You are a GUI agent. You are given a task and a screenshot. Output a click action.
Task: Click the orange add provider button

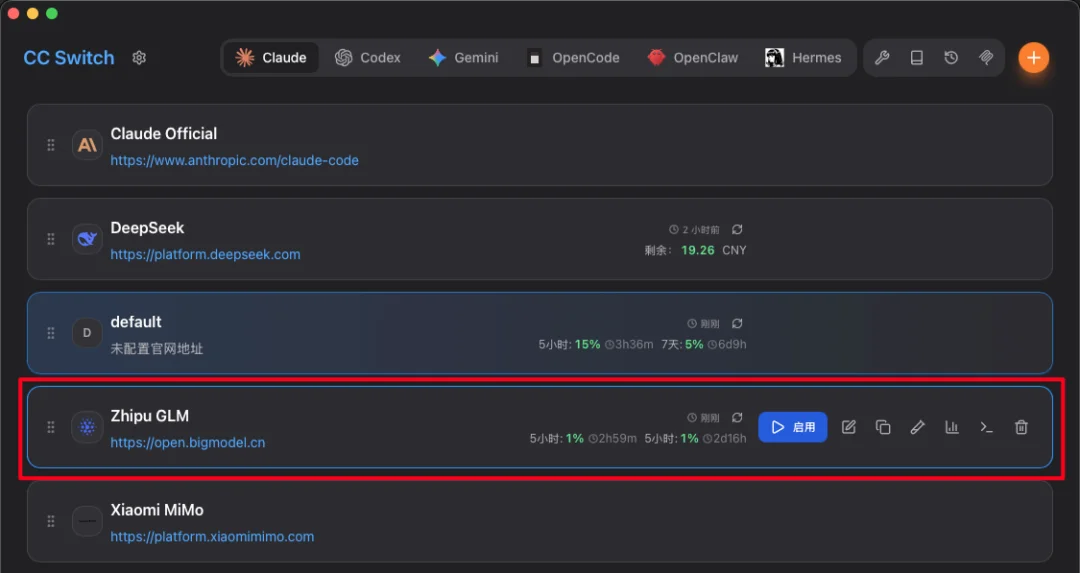tap(1033, 58)
